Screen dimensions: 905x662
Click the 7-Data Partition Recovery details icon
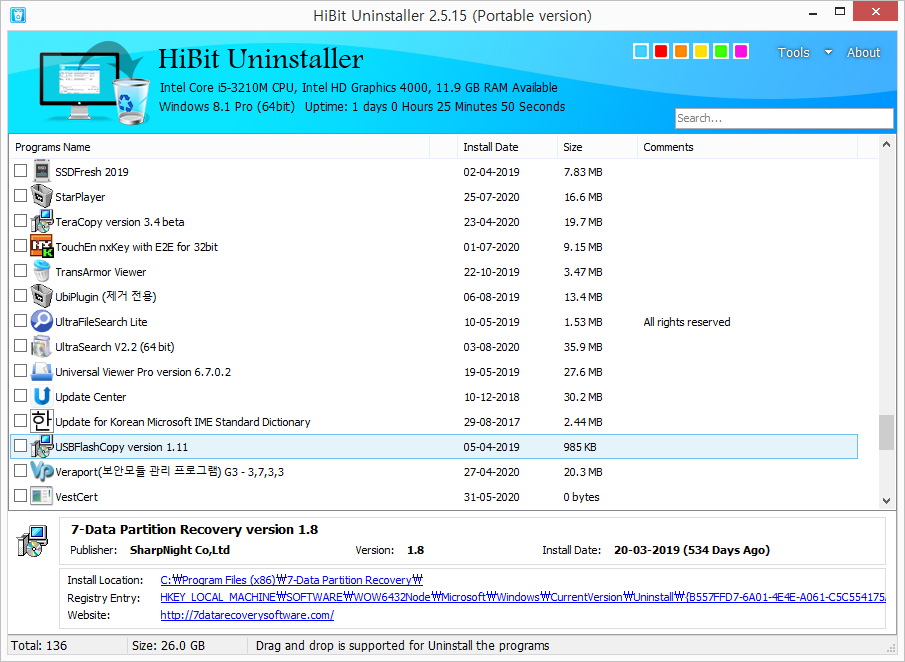[x=32, y=541]
